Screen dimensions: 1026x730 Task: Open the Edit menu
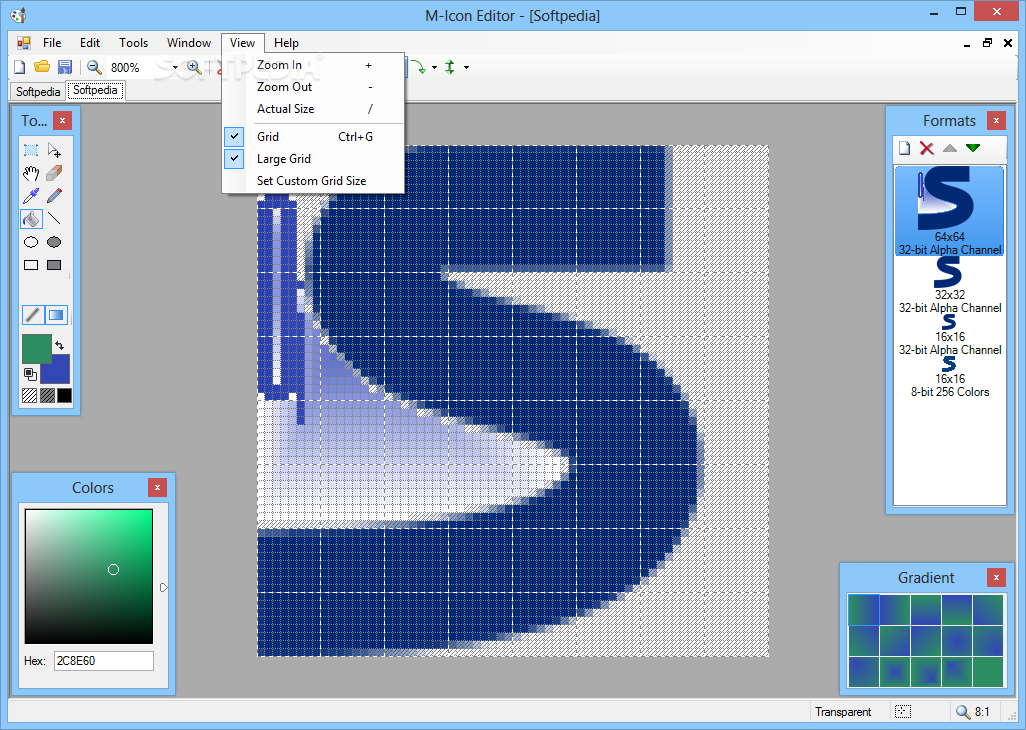point(90,43)
